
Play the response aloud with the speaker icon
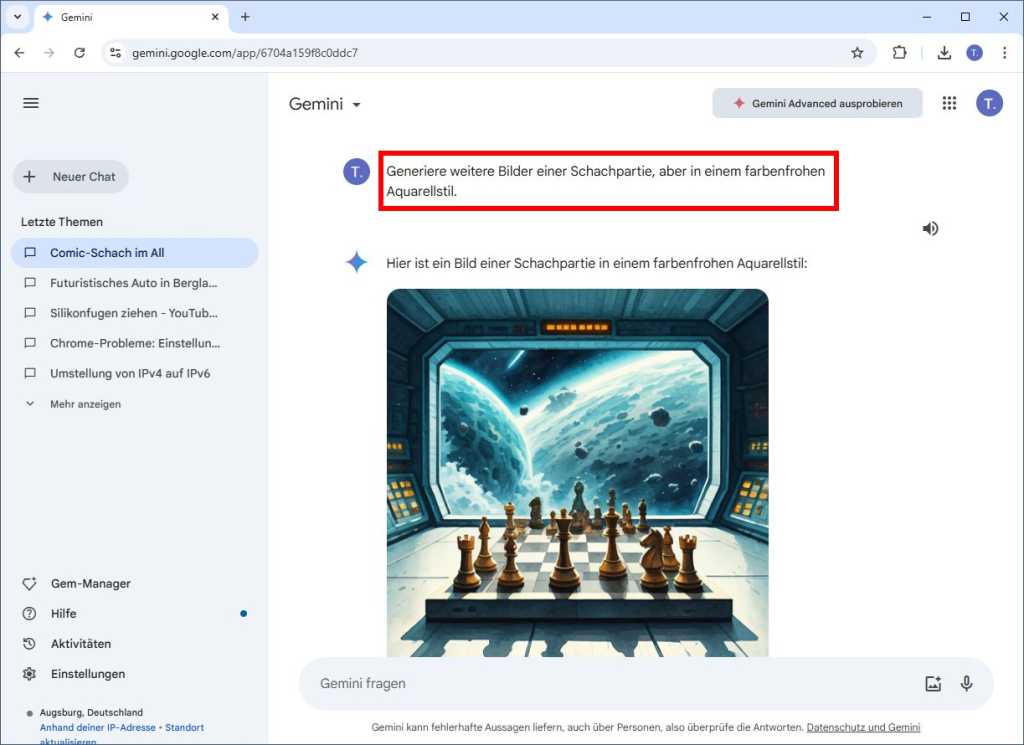click(x=930, y=228)
